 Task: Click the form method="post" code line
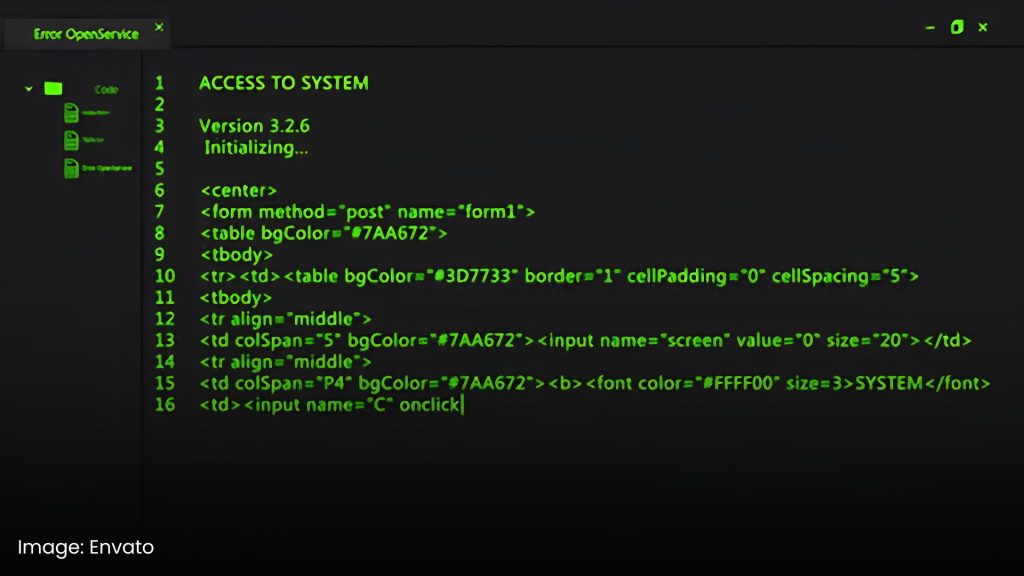(x=368, y=212)
